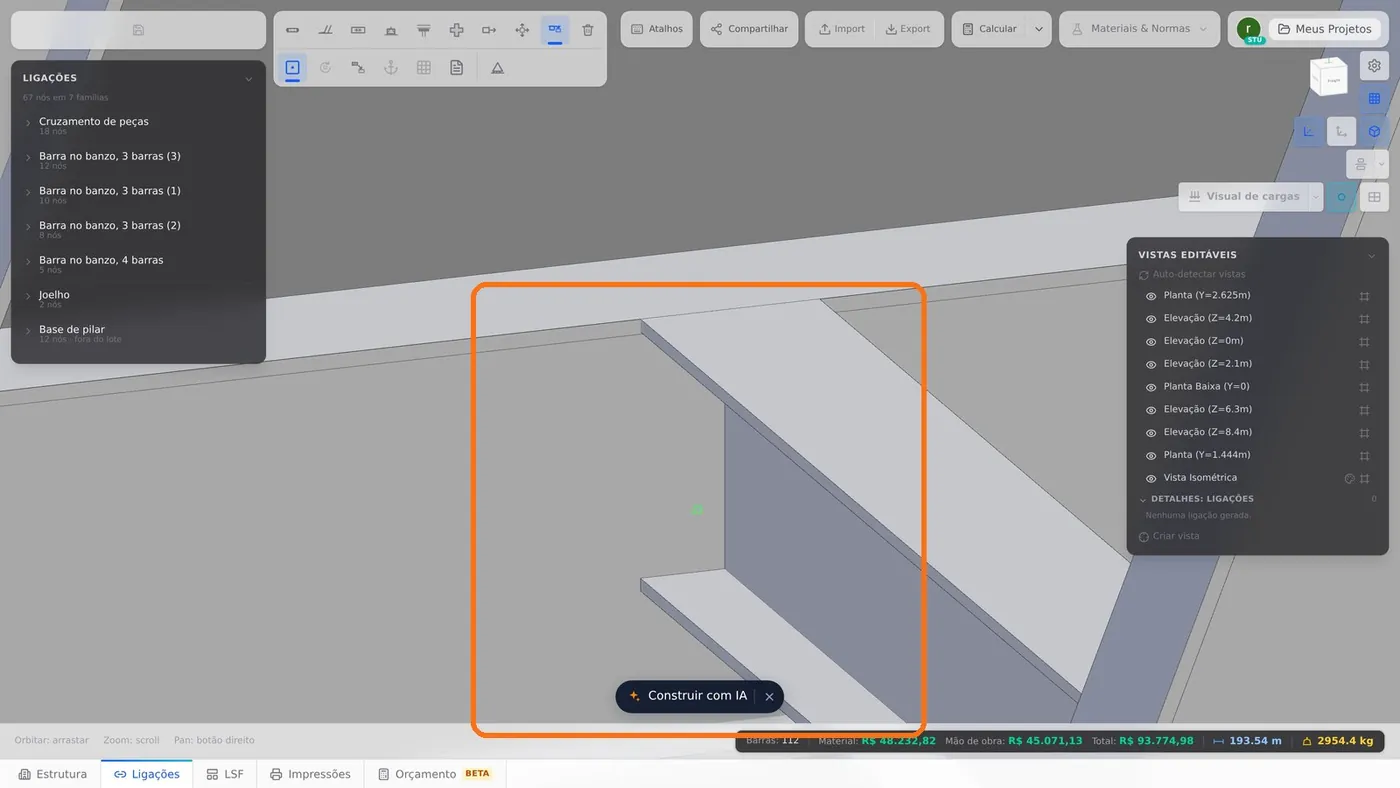Open the Impressões tab
The width and height of the screenshot is (1400, 788).
(310, 774)
